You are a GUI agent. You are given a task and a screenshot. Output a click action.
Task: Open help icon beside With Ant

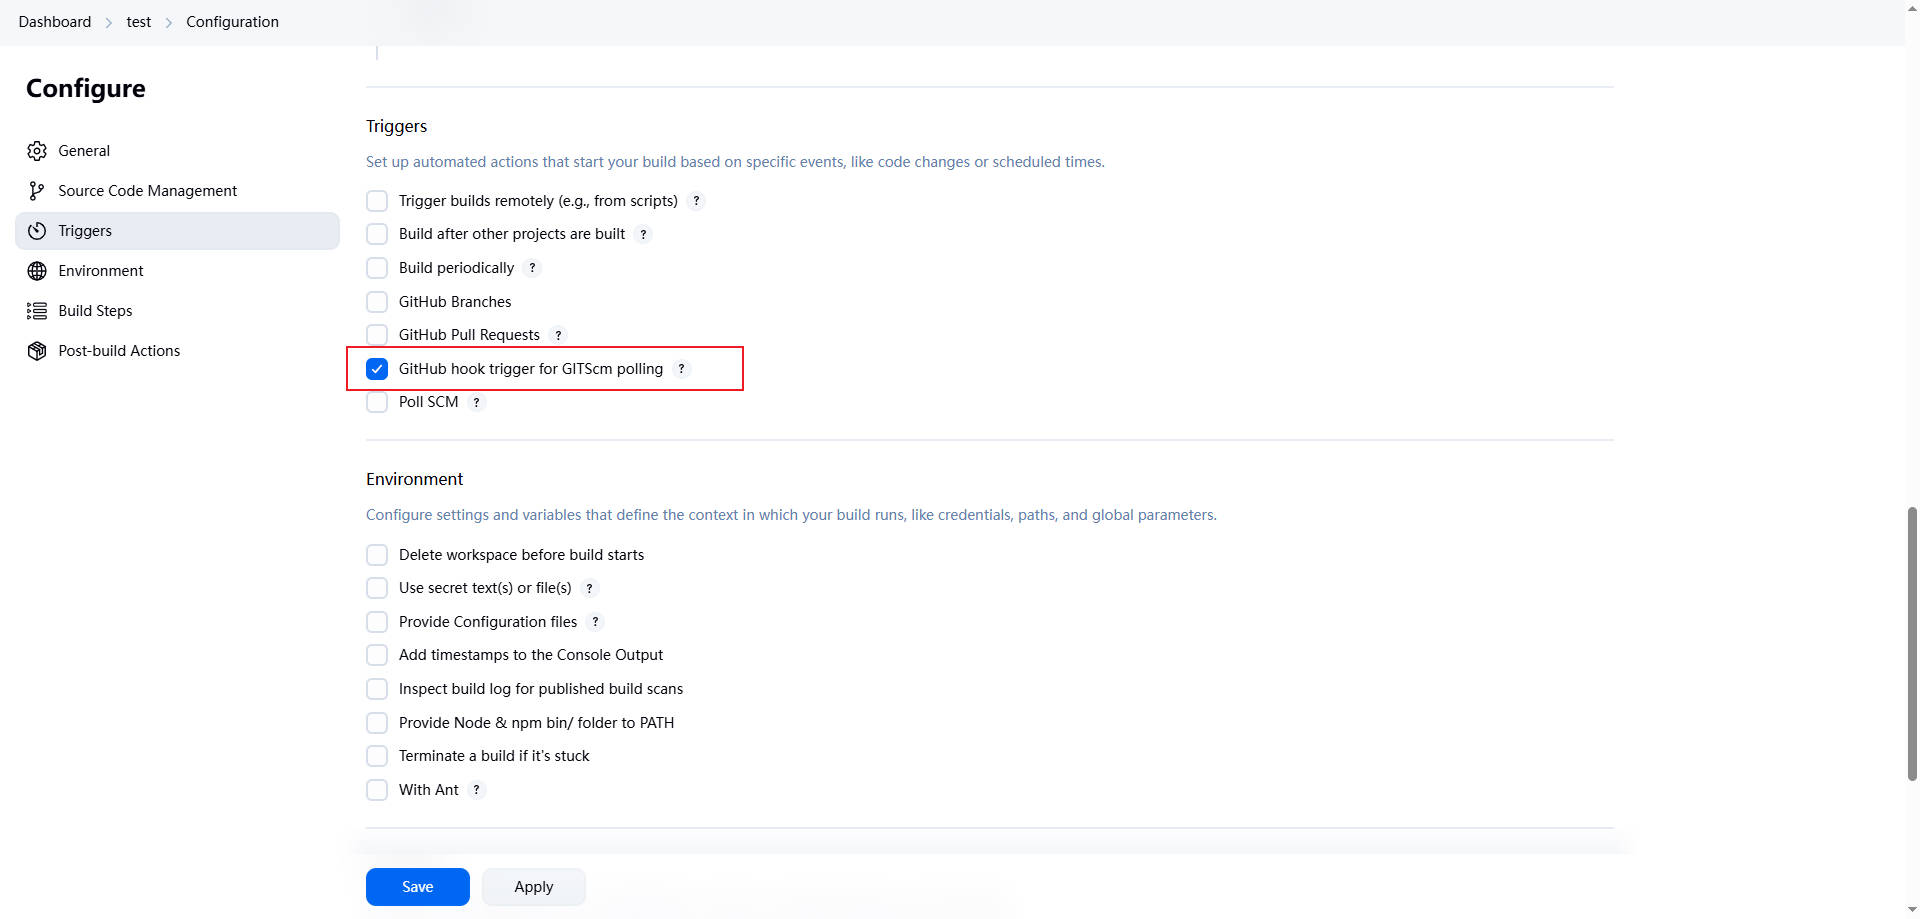point(477,790)
